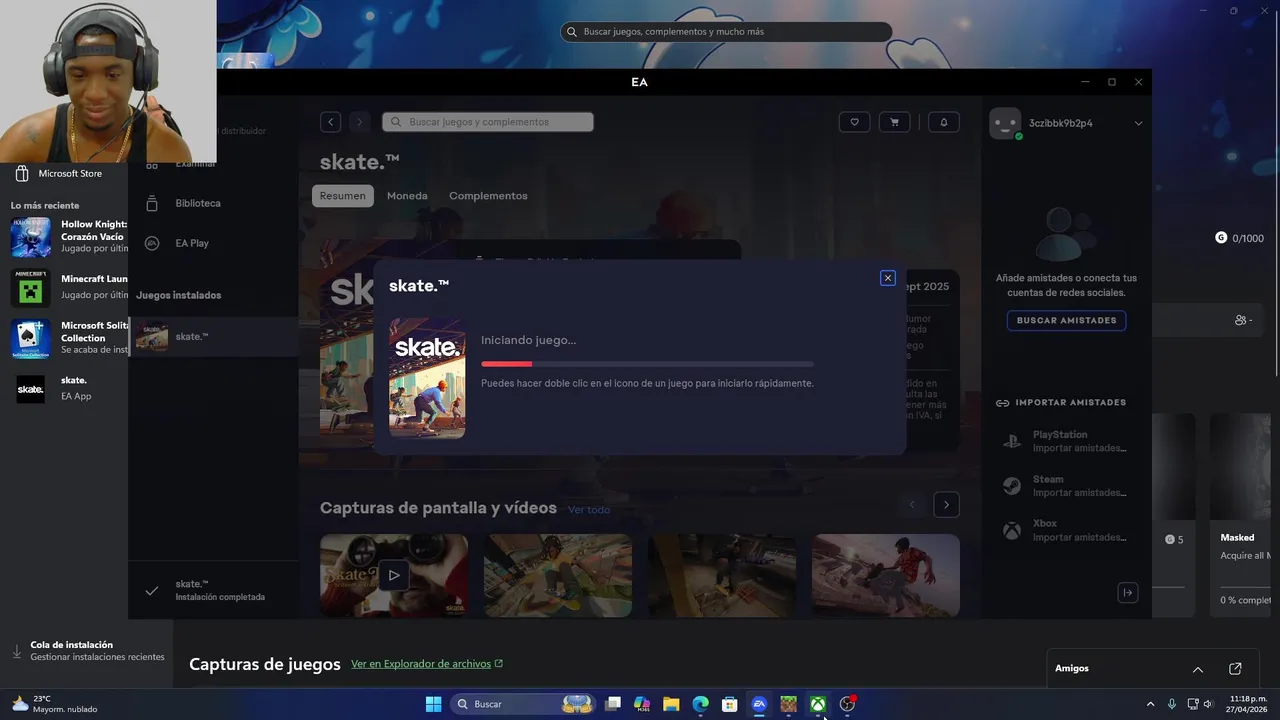1280x720 pixels.
Task: Switch to the Complementos tab
Action: point(488,196)
